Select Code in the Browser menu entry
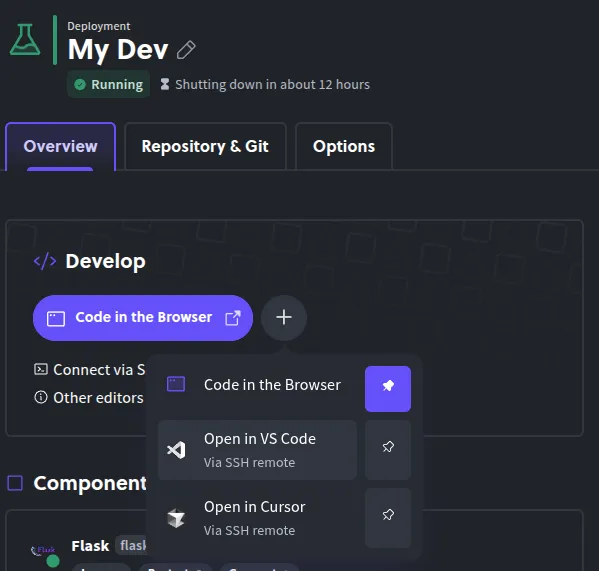599x571 pixels. (x=257, y=385)
